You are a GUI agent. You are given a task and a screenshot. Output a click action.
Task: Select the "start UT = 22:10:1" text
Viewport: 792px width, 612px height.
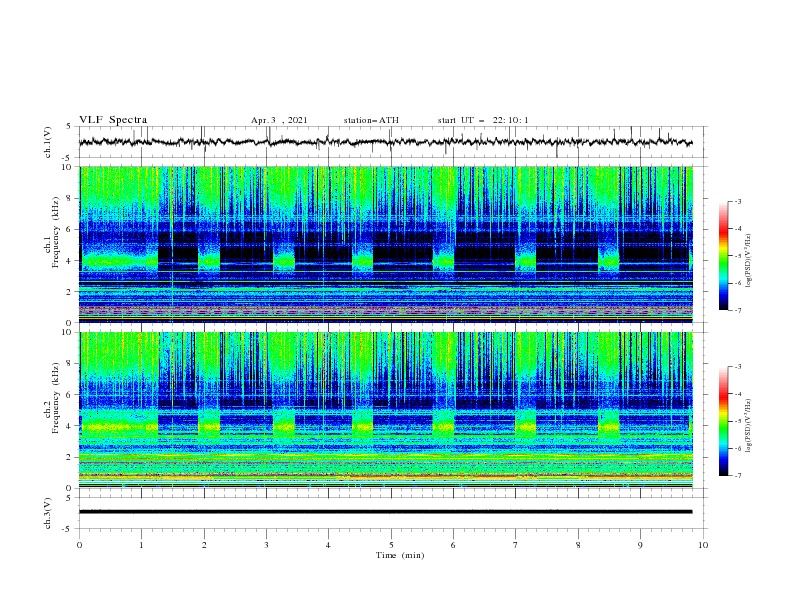coord(483,120)
